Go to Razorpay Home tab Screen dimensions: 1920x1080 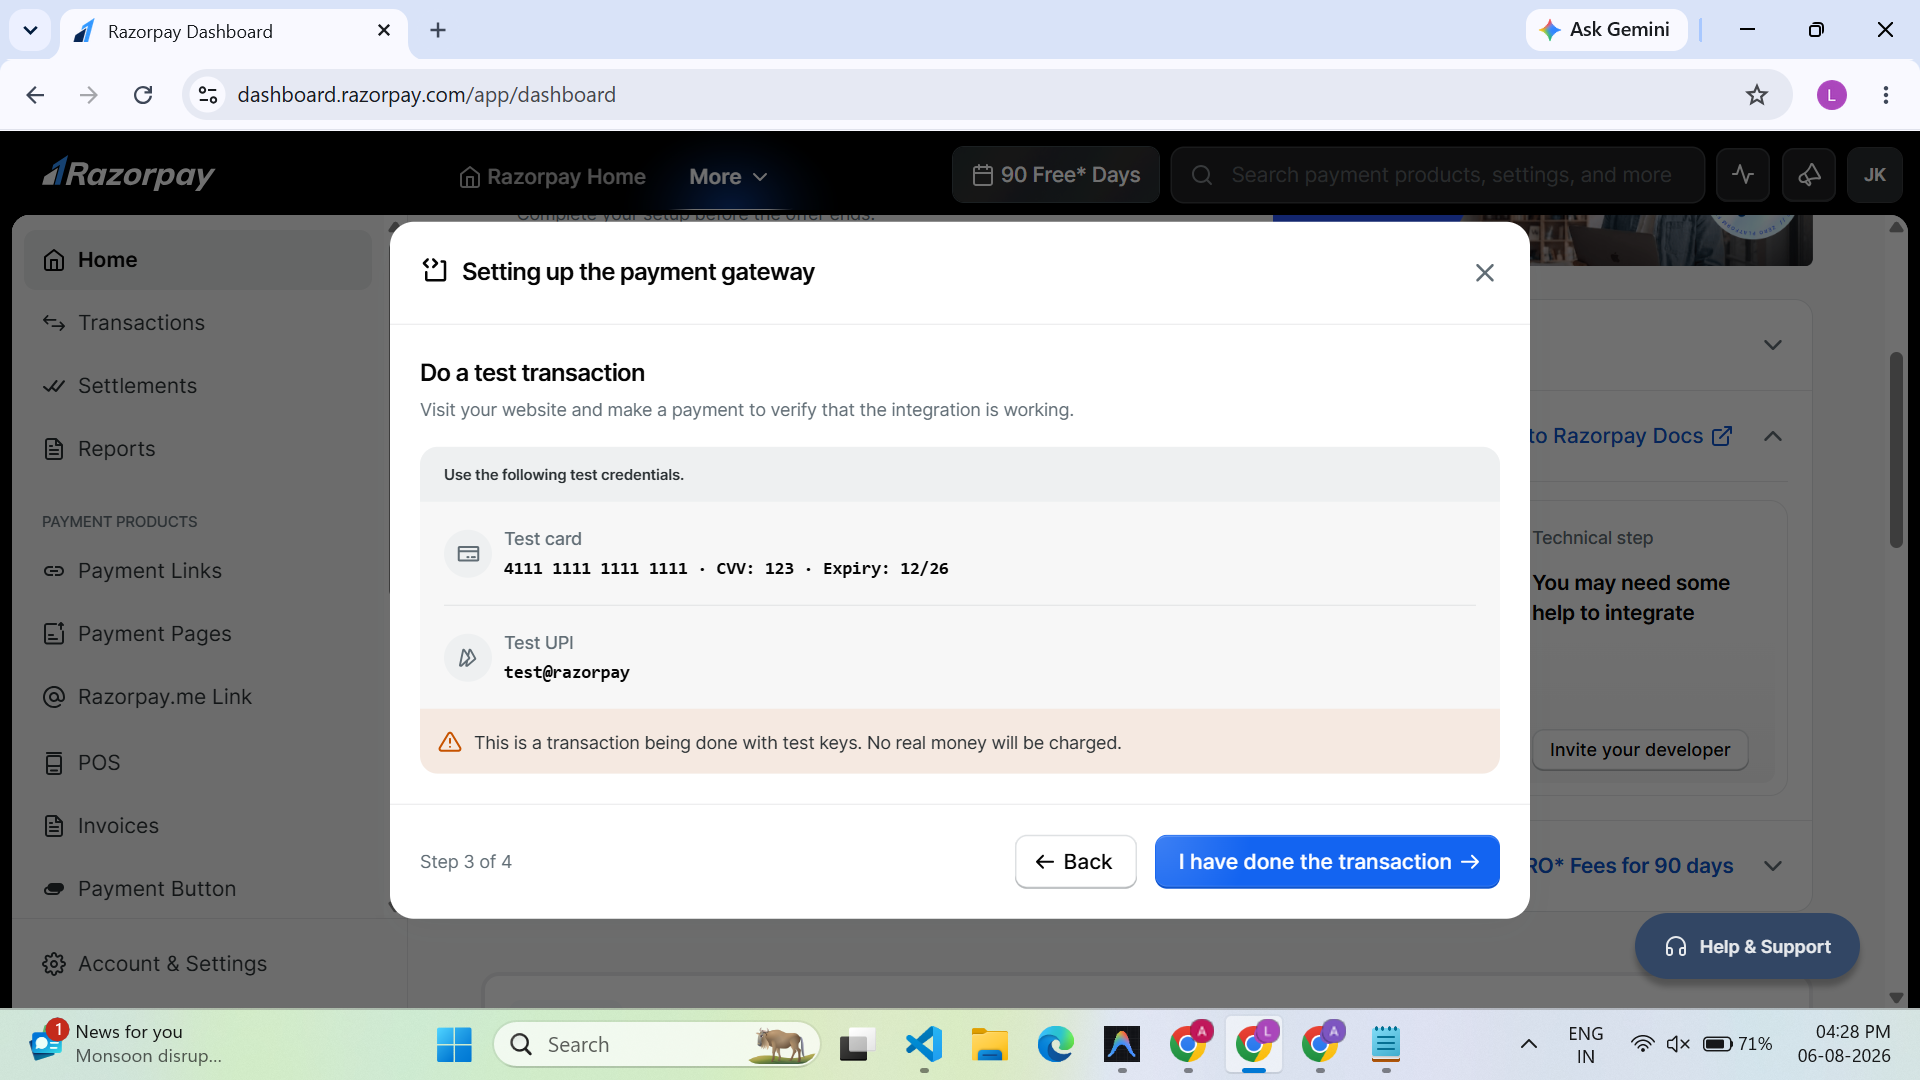click(x=552, y=177)
